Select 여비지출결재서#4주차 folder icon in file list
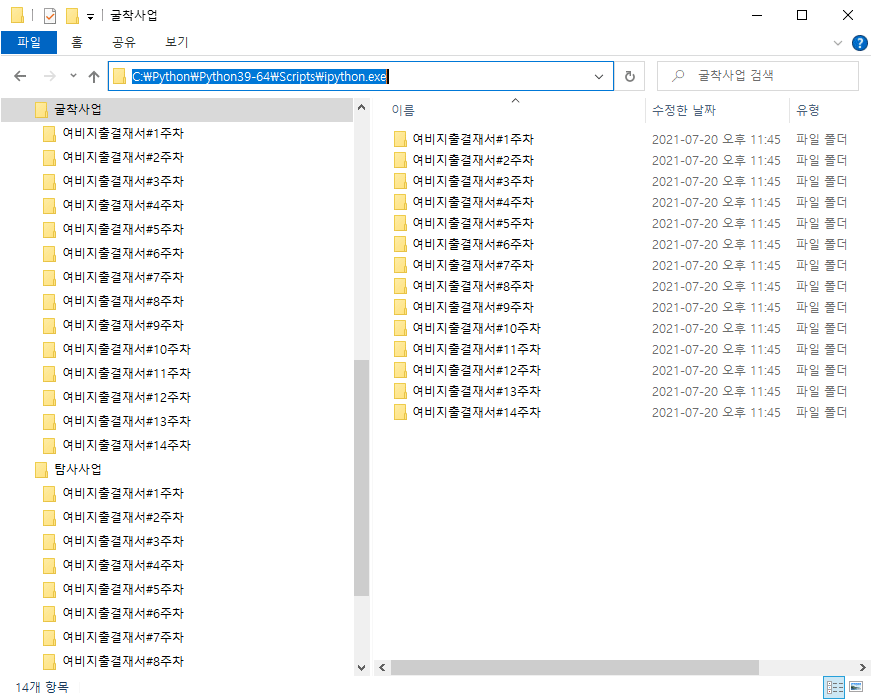 tap(400, 202)
